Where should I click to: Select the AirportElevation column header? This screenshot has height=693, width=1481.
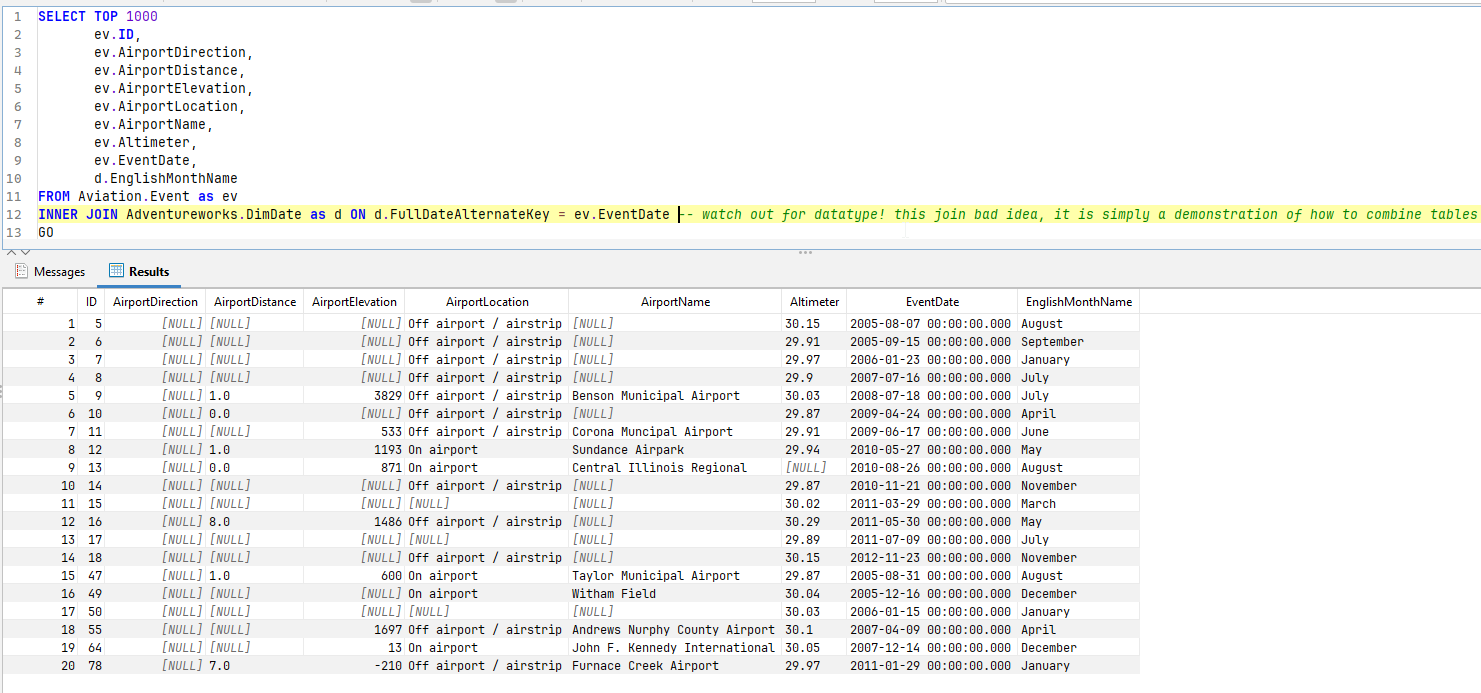[x=354, y=302]
